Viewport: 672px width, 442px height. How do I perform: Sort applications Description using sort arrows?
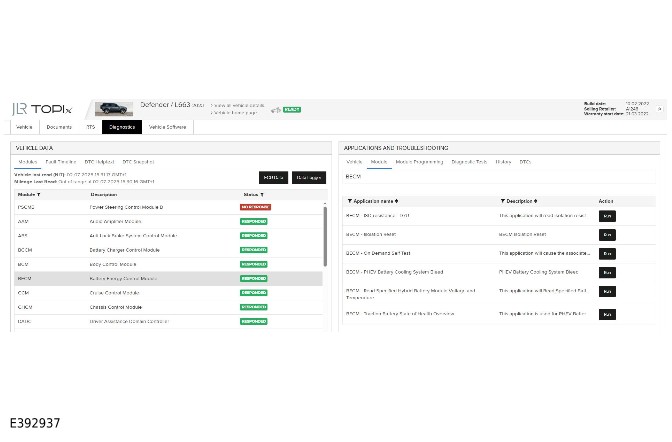point(535,201)
